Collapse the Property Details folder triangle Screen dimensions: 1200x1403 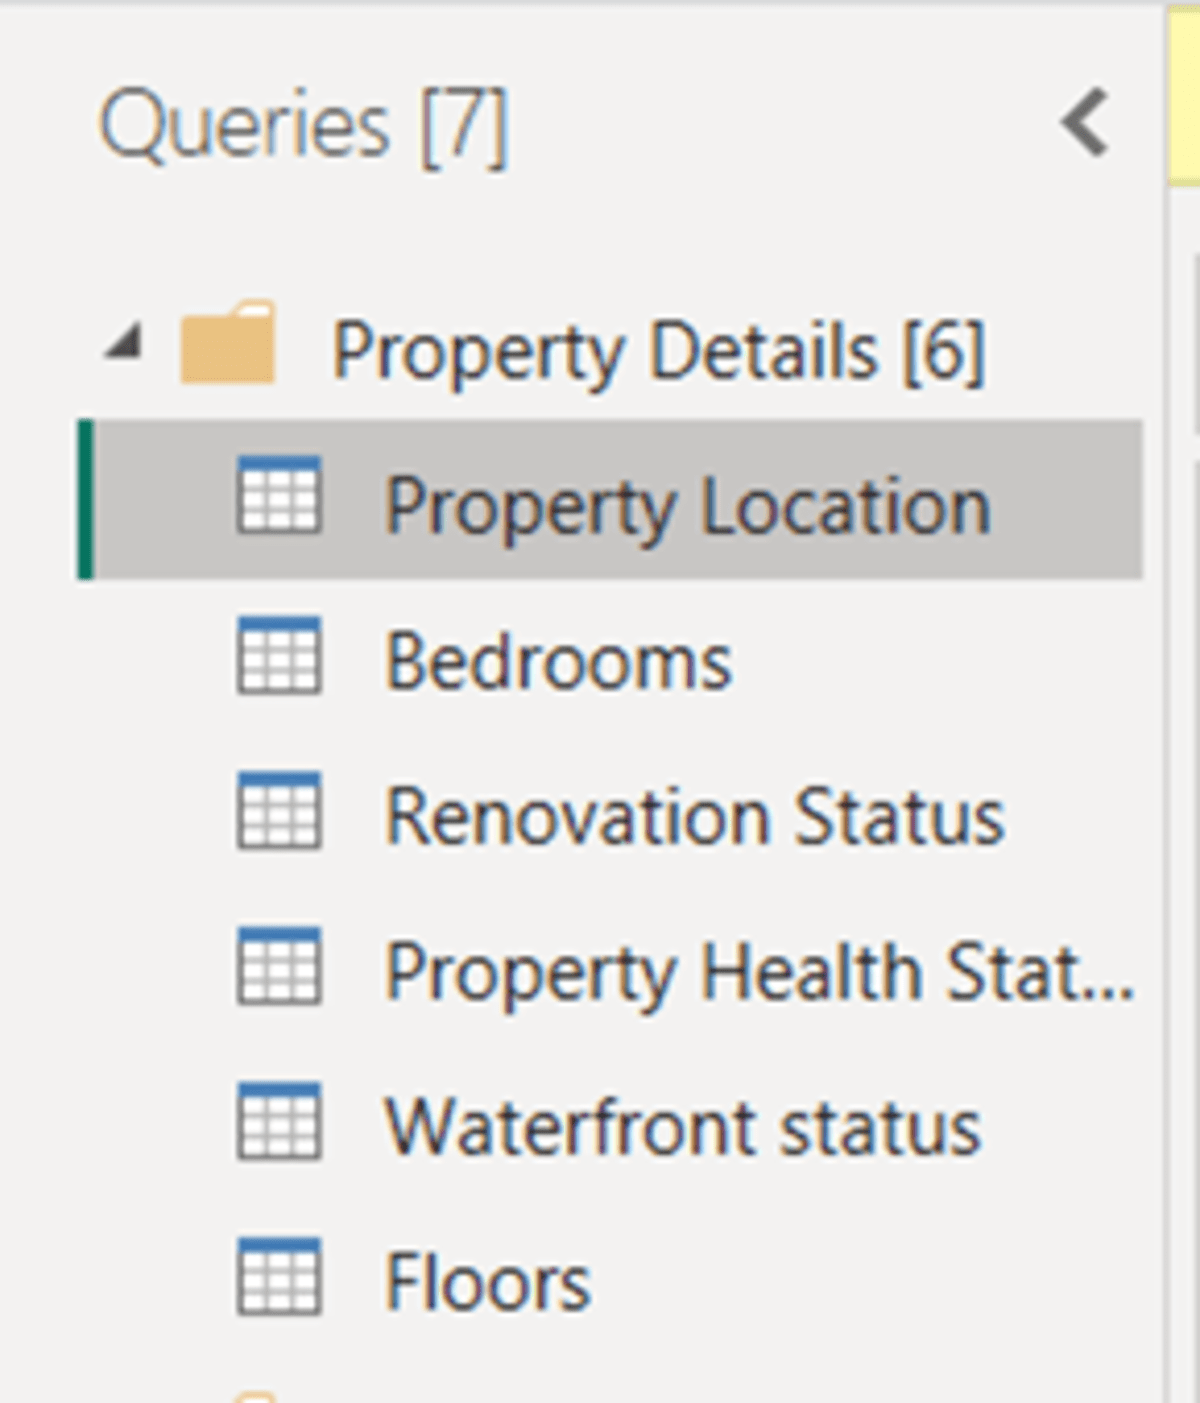pos(124,345)
